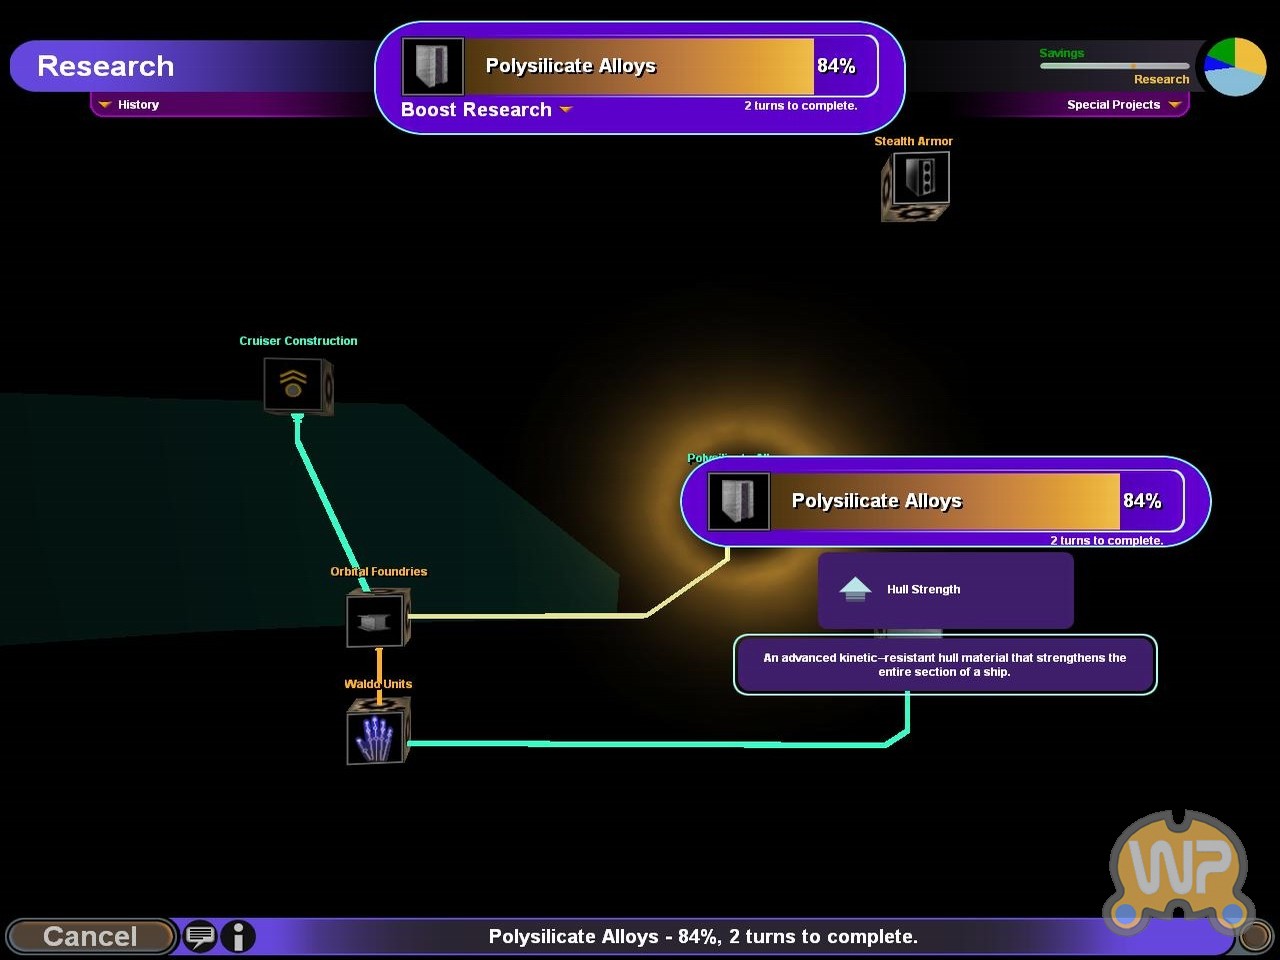Click the Polysilicate Alloys description box
The image size is (1280, 960).
[x=945, y=665]
